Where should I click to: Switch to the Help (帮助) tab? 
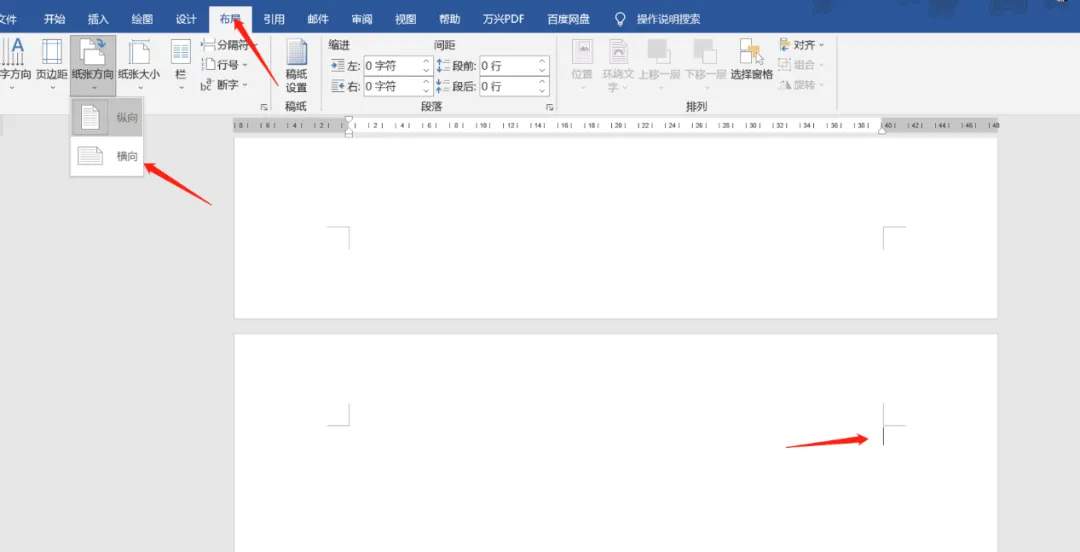pos(450,19)
